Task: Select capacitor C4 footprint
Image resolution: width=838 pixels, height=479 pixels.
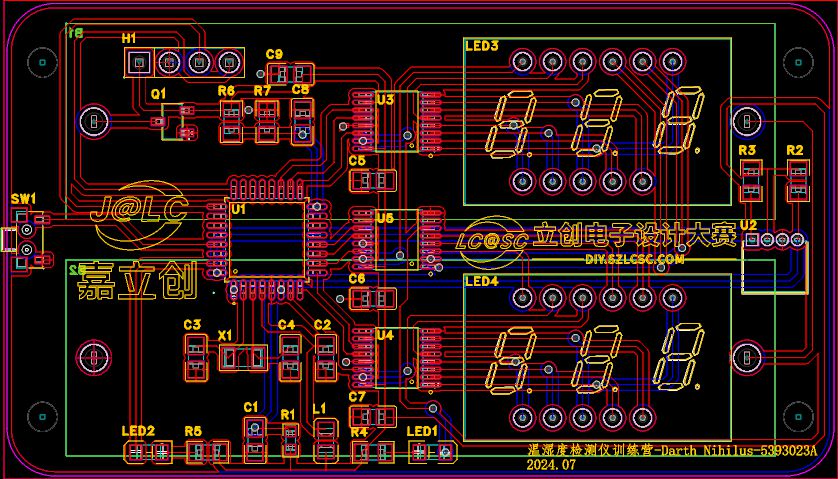Action: tap(290, 358)
